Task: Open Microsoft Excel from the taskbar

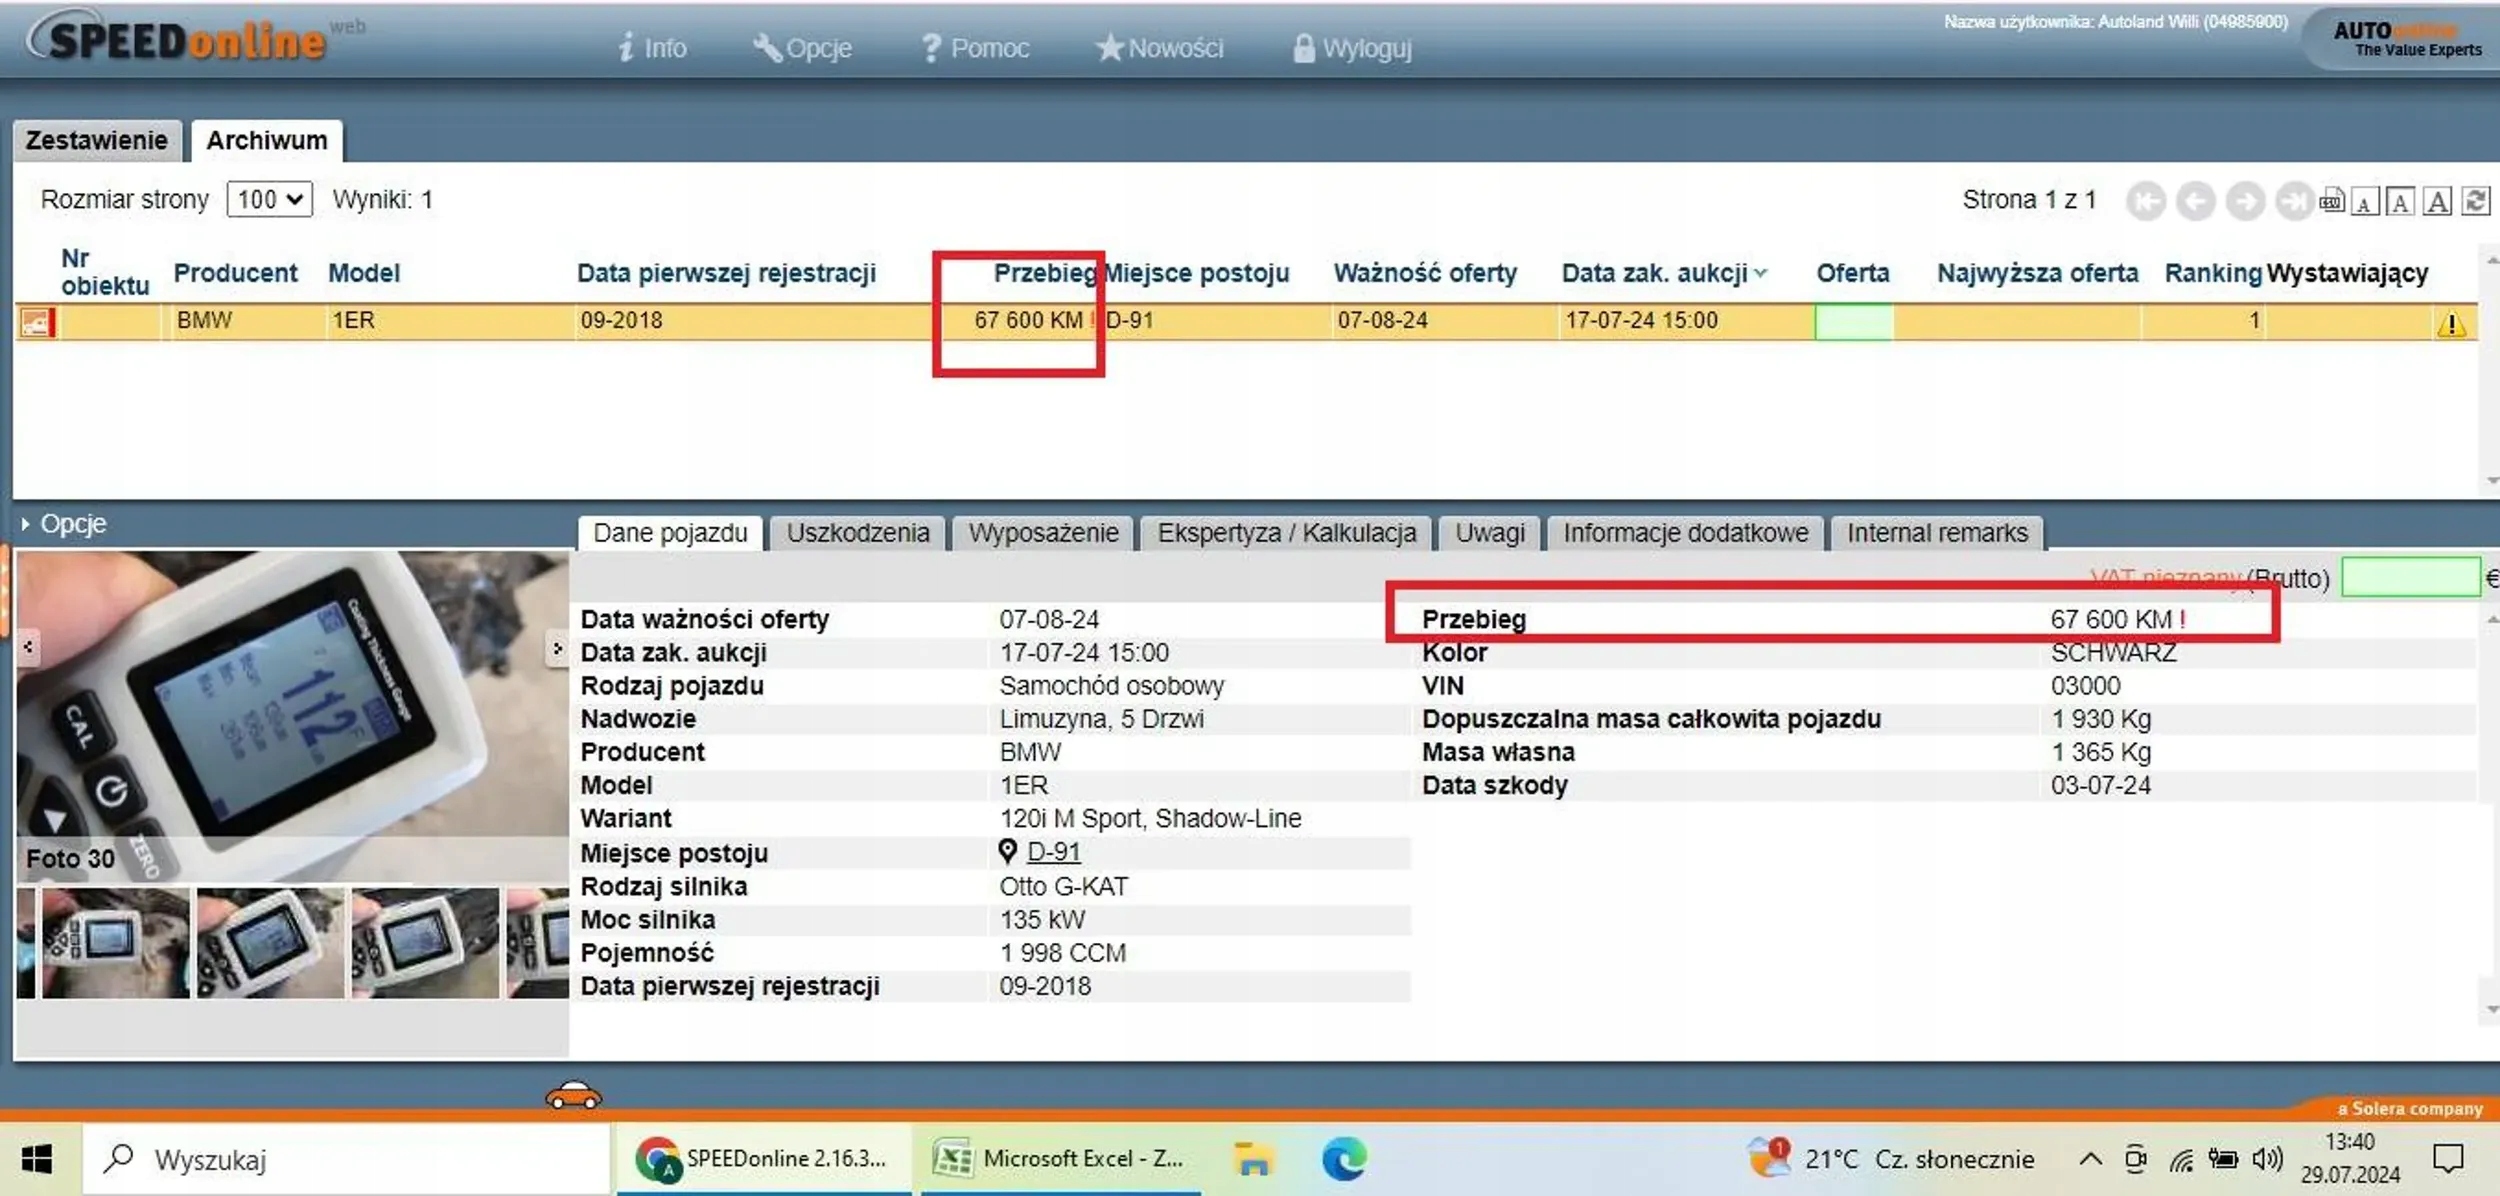Action: 1060,1159
